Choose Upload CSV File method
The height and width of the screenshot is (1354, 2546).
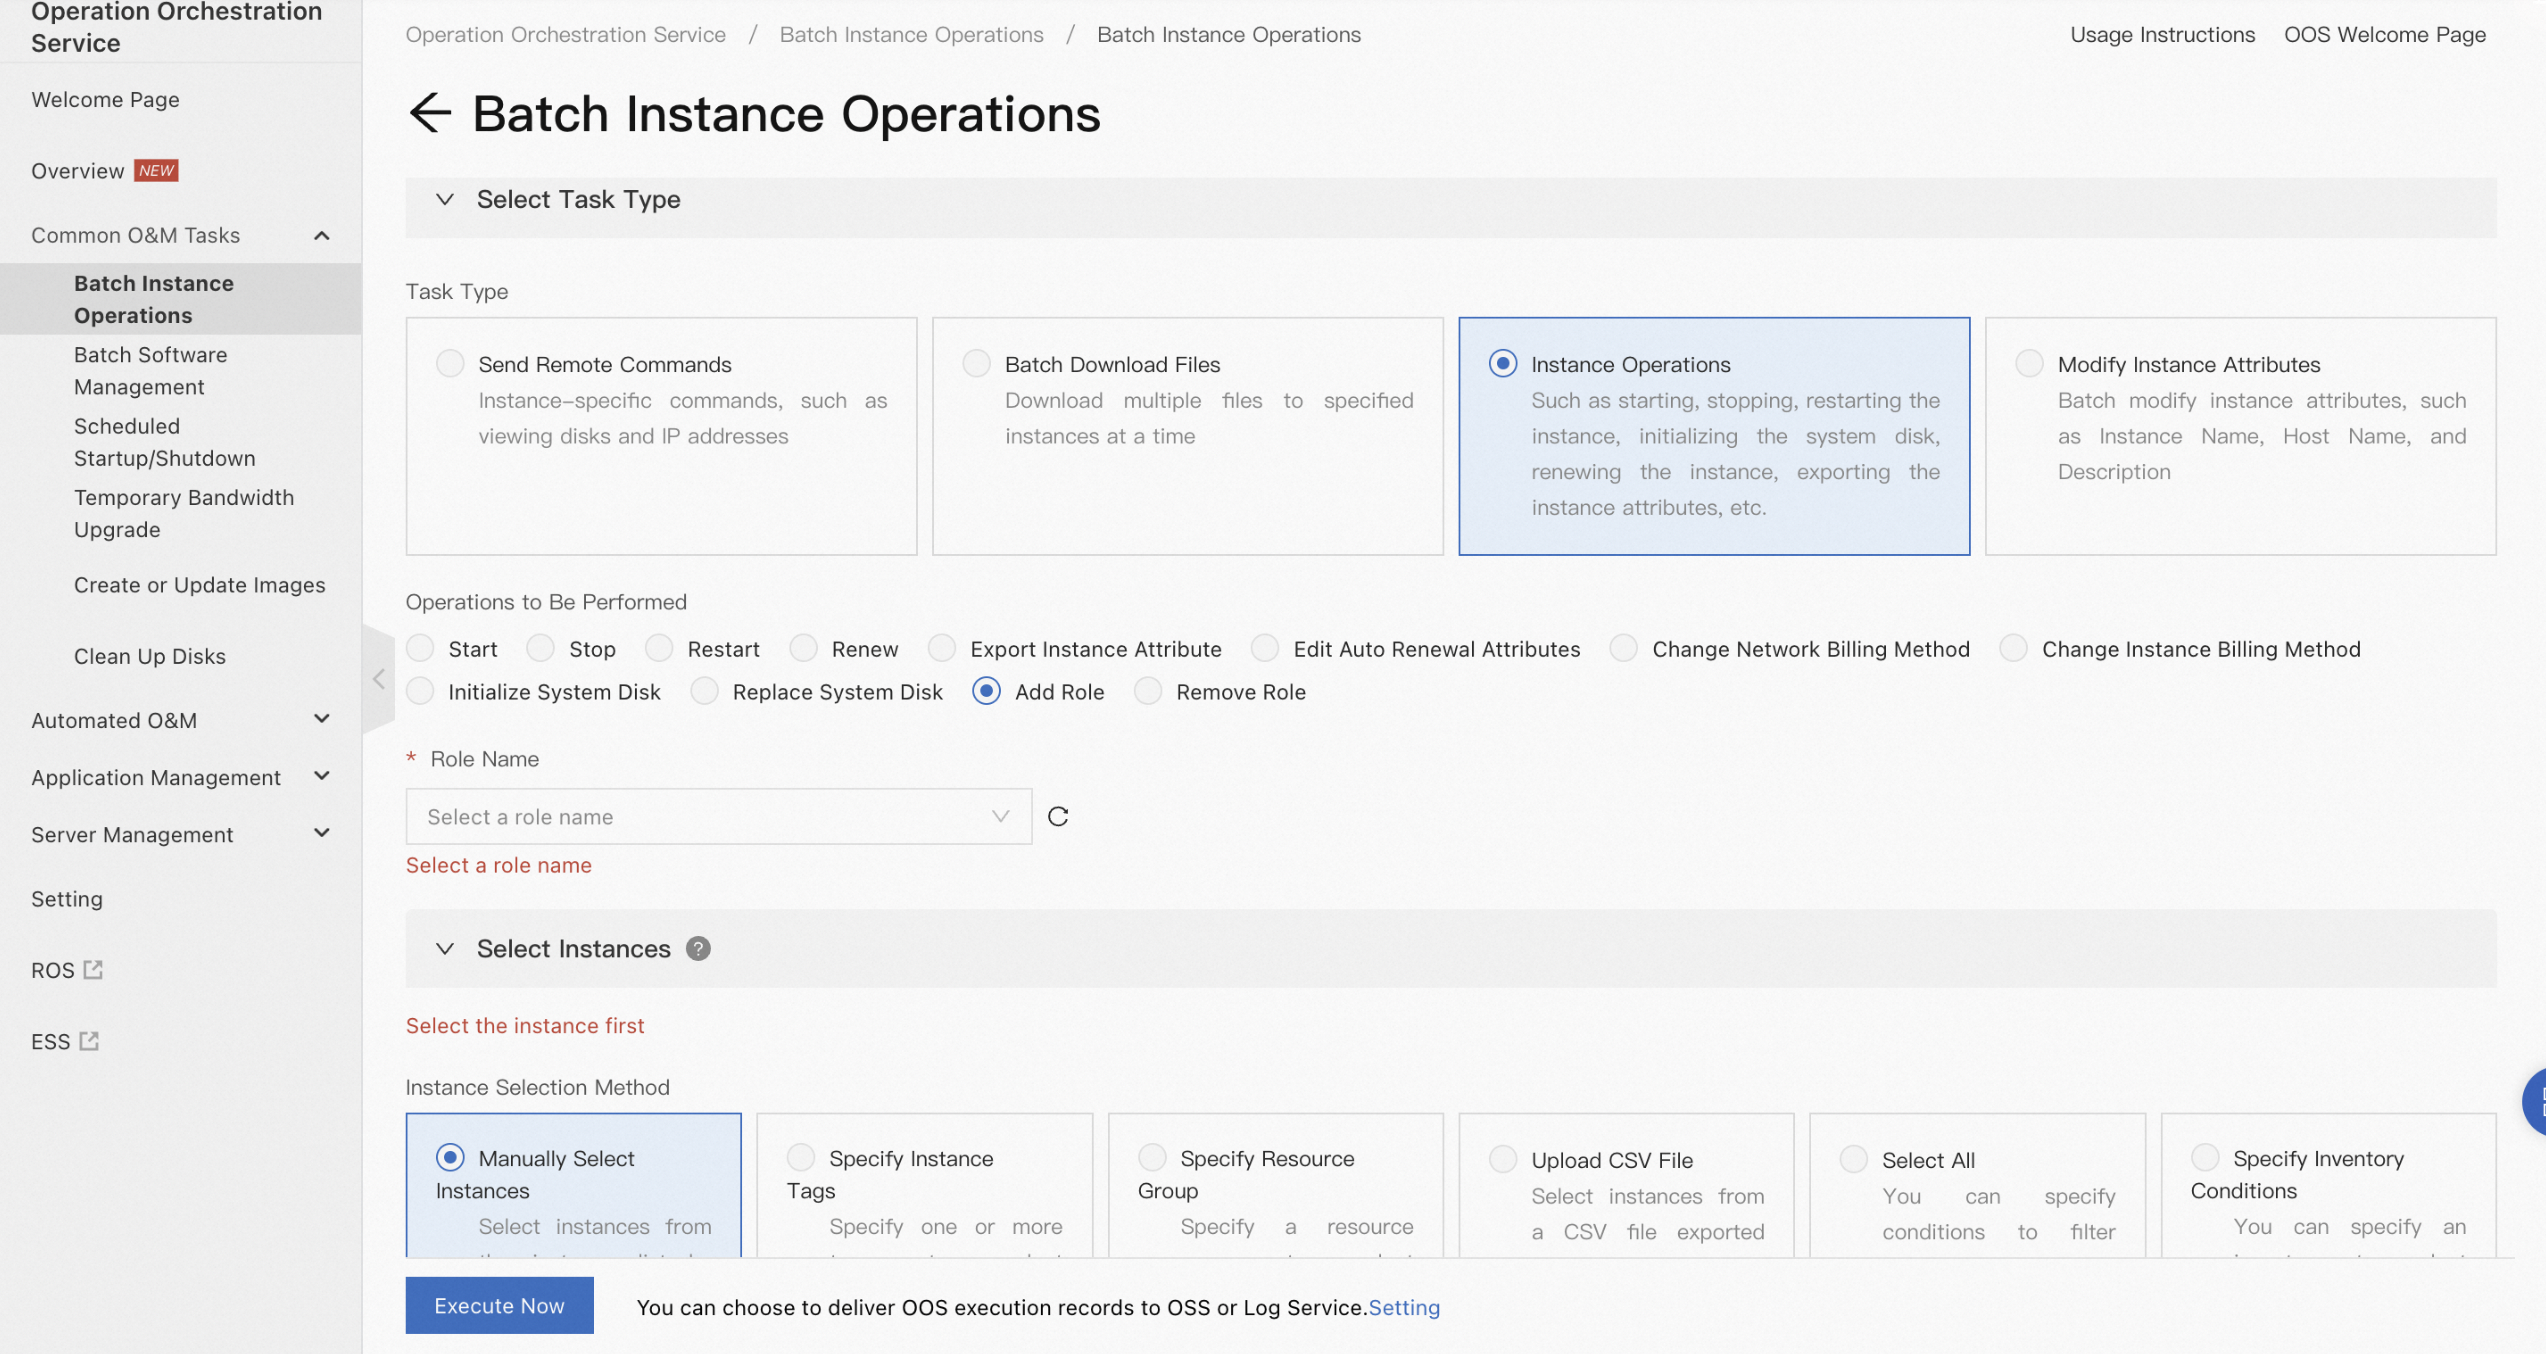1503,1159
